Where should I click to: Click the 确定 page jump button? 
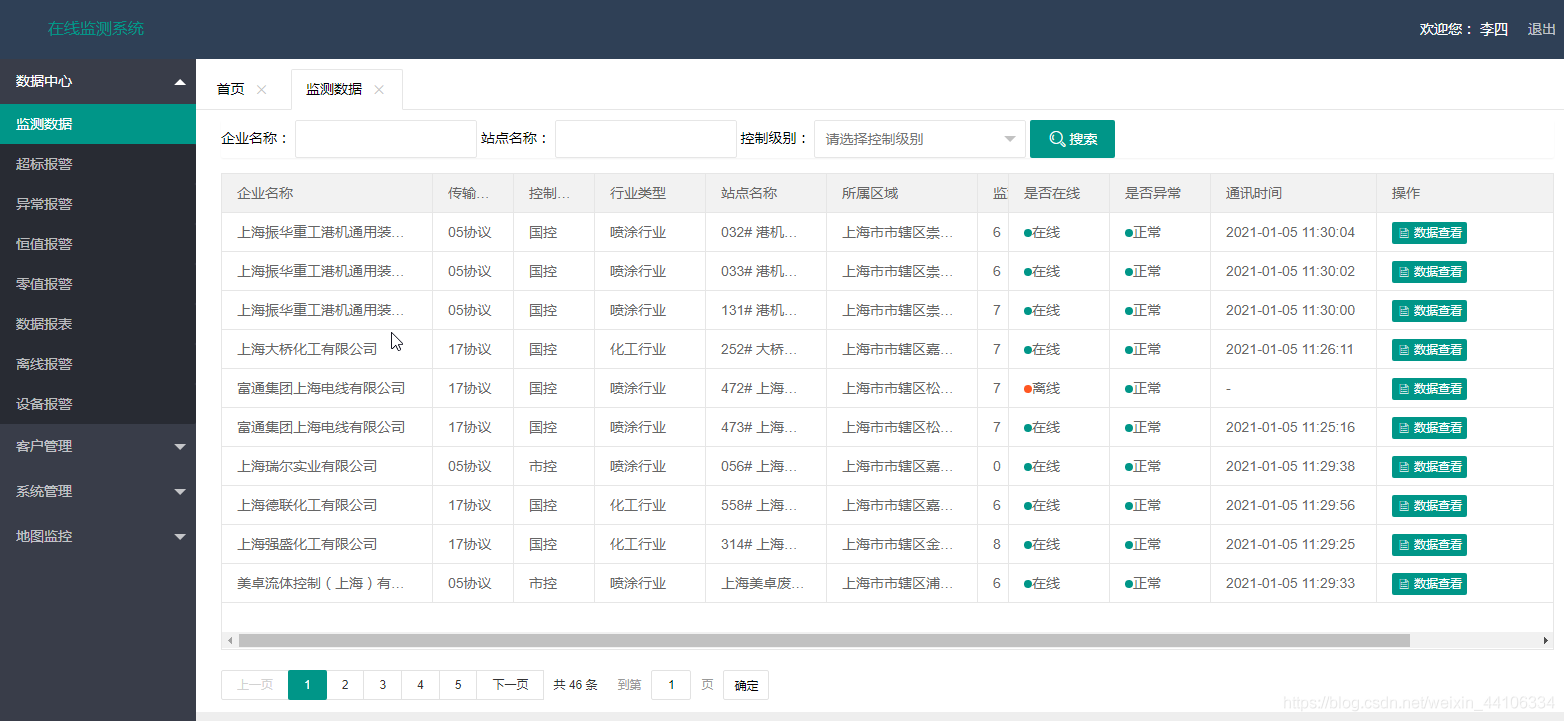(x=746, y=685)
